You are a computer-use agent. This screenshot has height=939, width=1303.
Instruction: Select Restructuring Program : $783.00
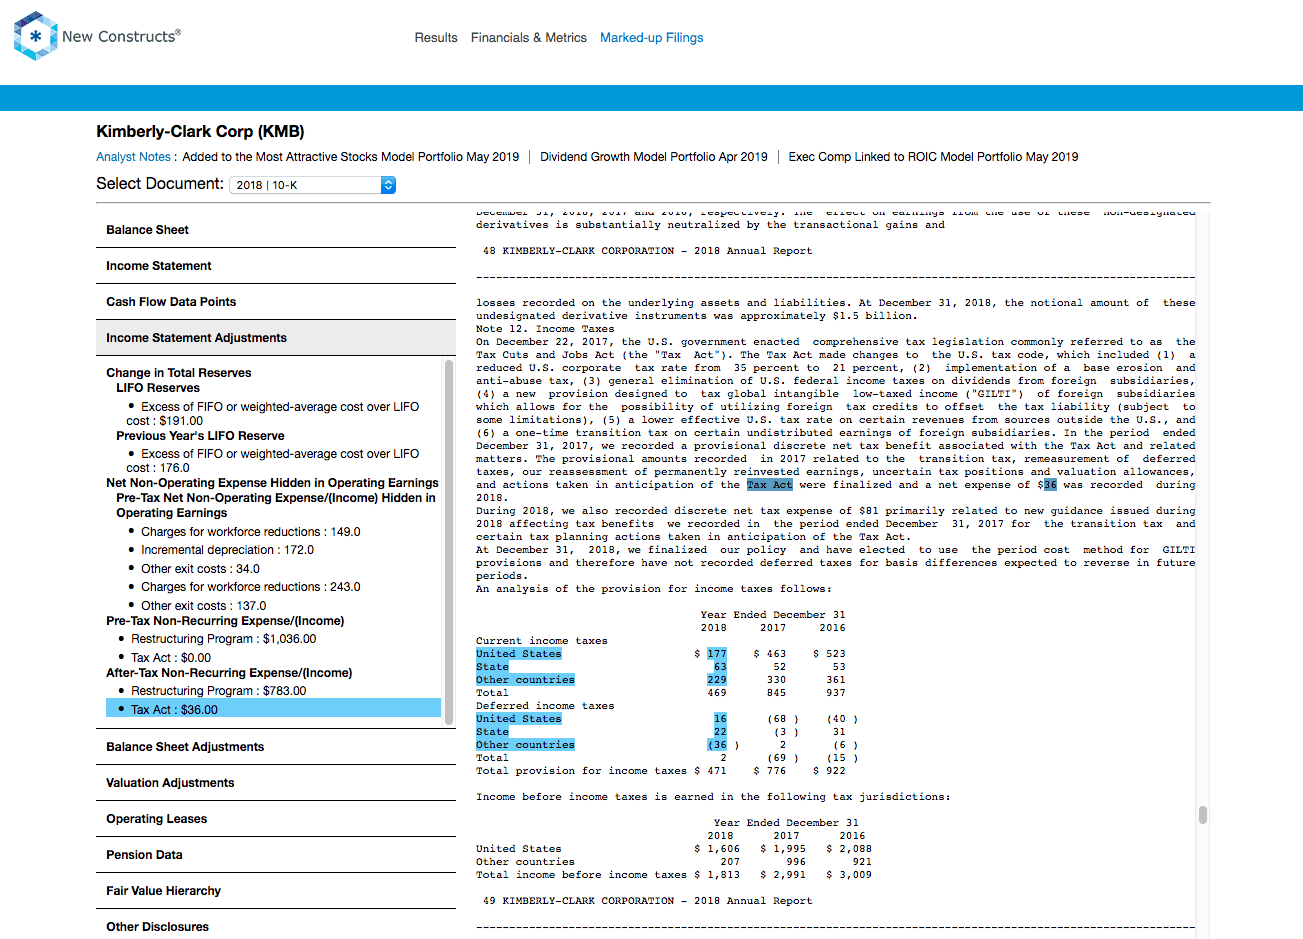pyautogui.click(x=218, y=691)
